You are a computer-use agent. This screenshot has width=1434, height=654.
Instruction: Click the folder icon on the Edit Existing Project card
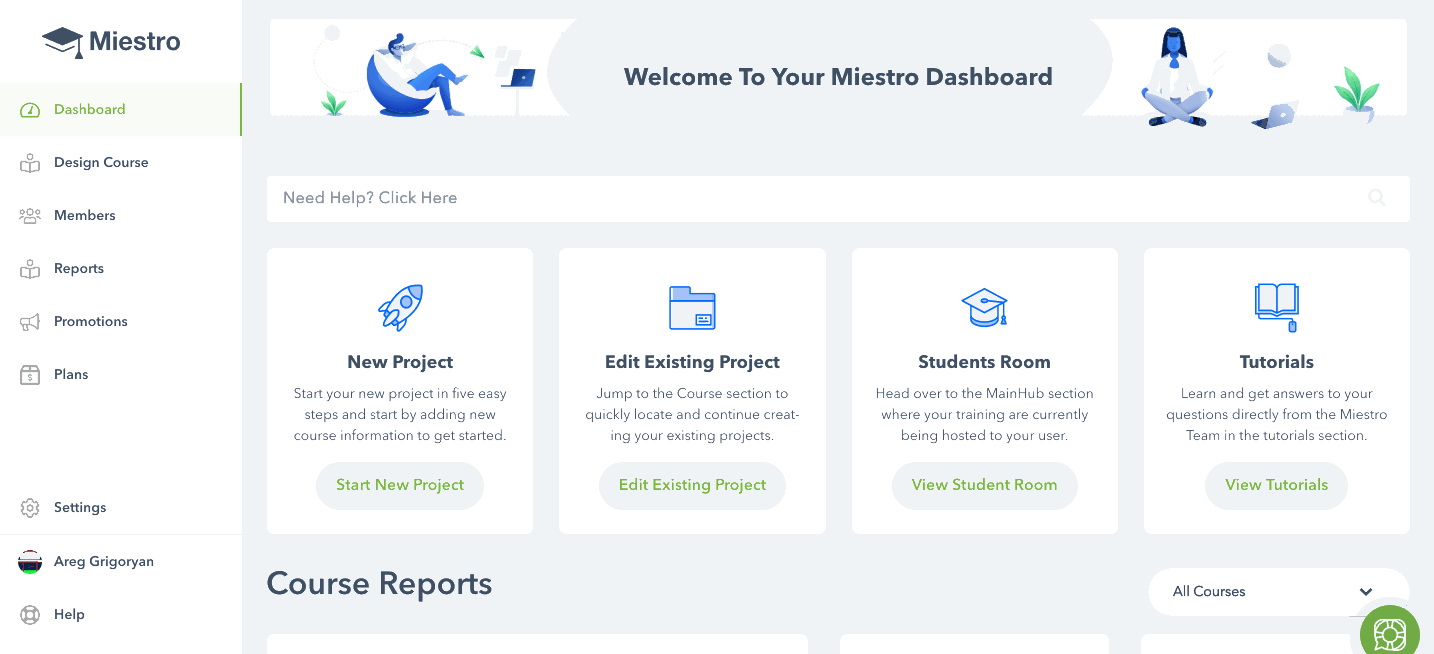[692, 308]
